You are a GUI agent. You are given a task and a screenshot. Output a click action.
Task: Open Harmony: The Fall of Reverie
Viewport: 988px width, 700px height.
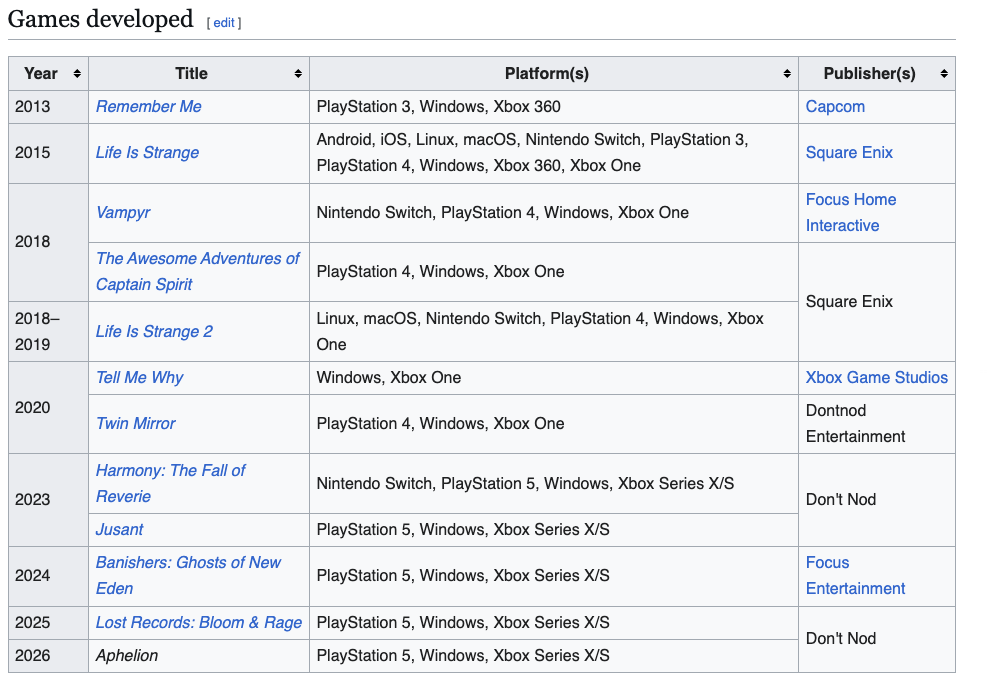(170, 471)
